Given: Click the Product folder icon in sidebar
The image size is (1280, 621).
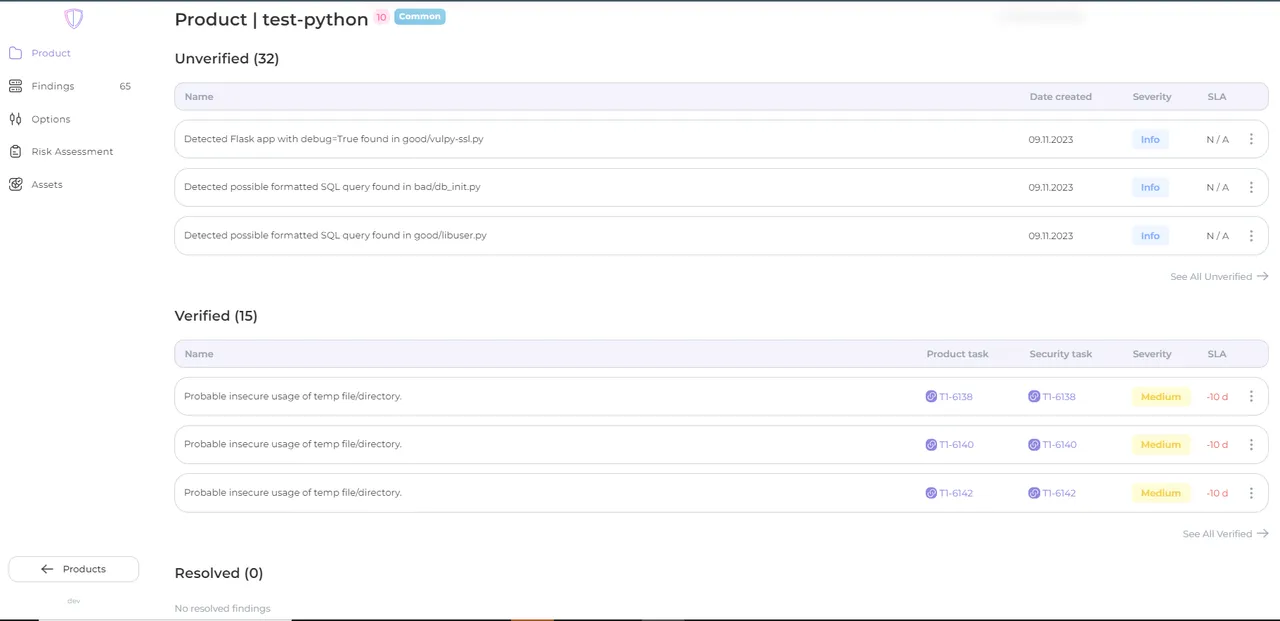Looking at the screenshot, I should click(x=14, y=52).
